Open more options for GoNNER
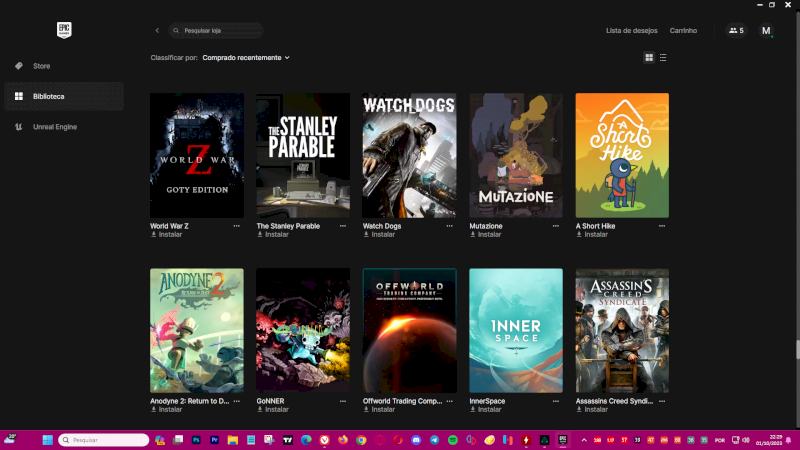This screenshot has height=450, width=800. click(343, 402)
